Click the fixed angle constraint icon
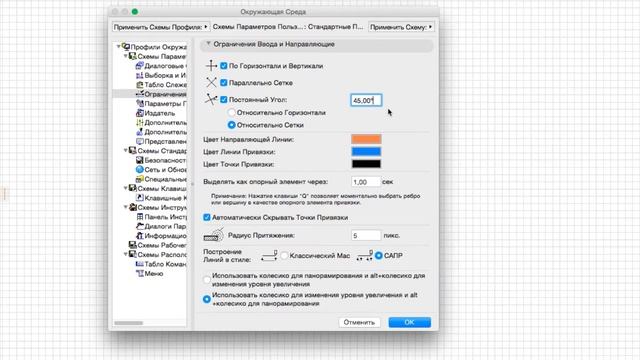Viewport: 640px width, 360px height. 211,99
